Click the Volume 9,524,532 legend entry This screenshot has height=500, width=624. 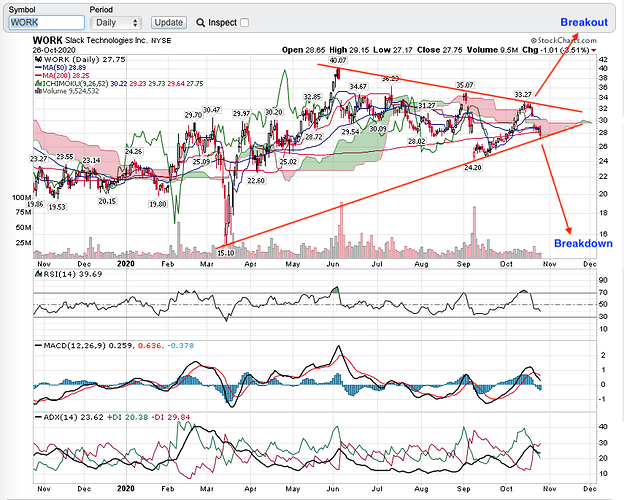coord(67,91)
